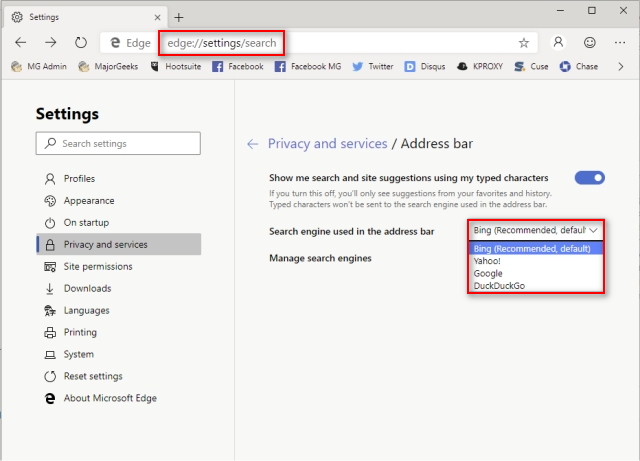Reload the page with the refresh icon
Image resolution: width=640 pixels, height=461 pixels.
tap(81, 42)
